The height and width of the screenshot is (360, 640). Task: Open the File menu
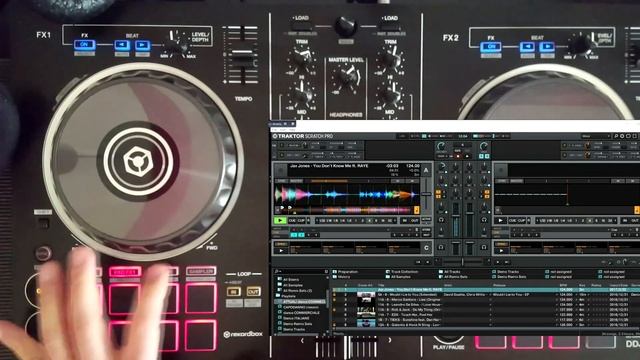click(276, 129)
